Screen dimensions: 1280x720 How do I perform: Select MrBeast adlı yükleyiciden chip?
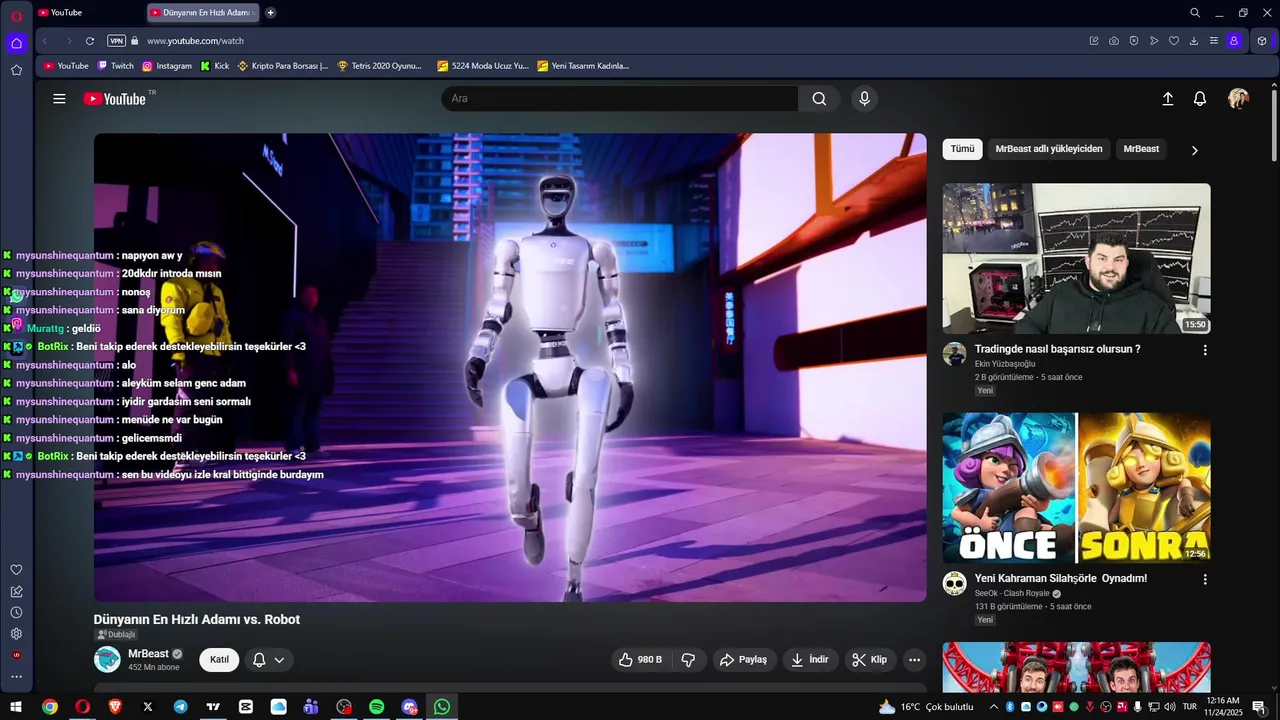pos(1049,149)
